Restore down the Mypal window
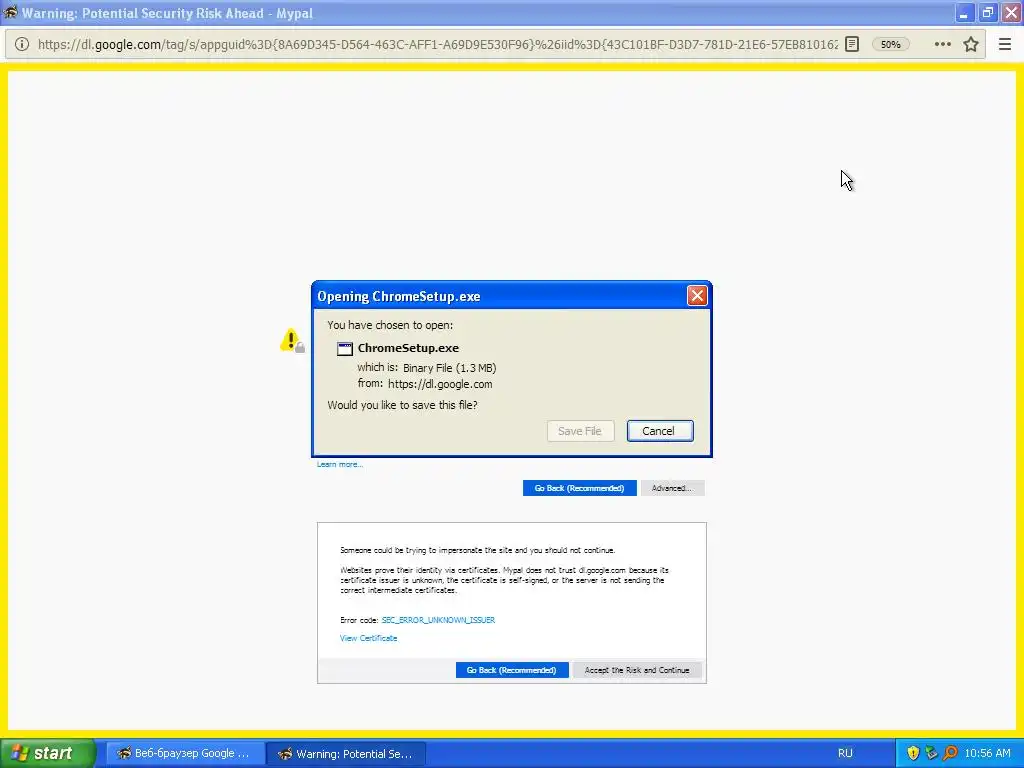This screenshot has width=1024, height=768. (987, 13)
